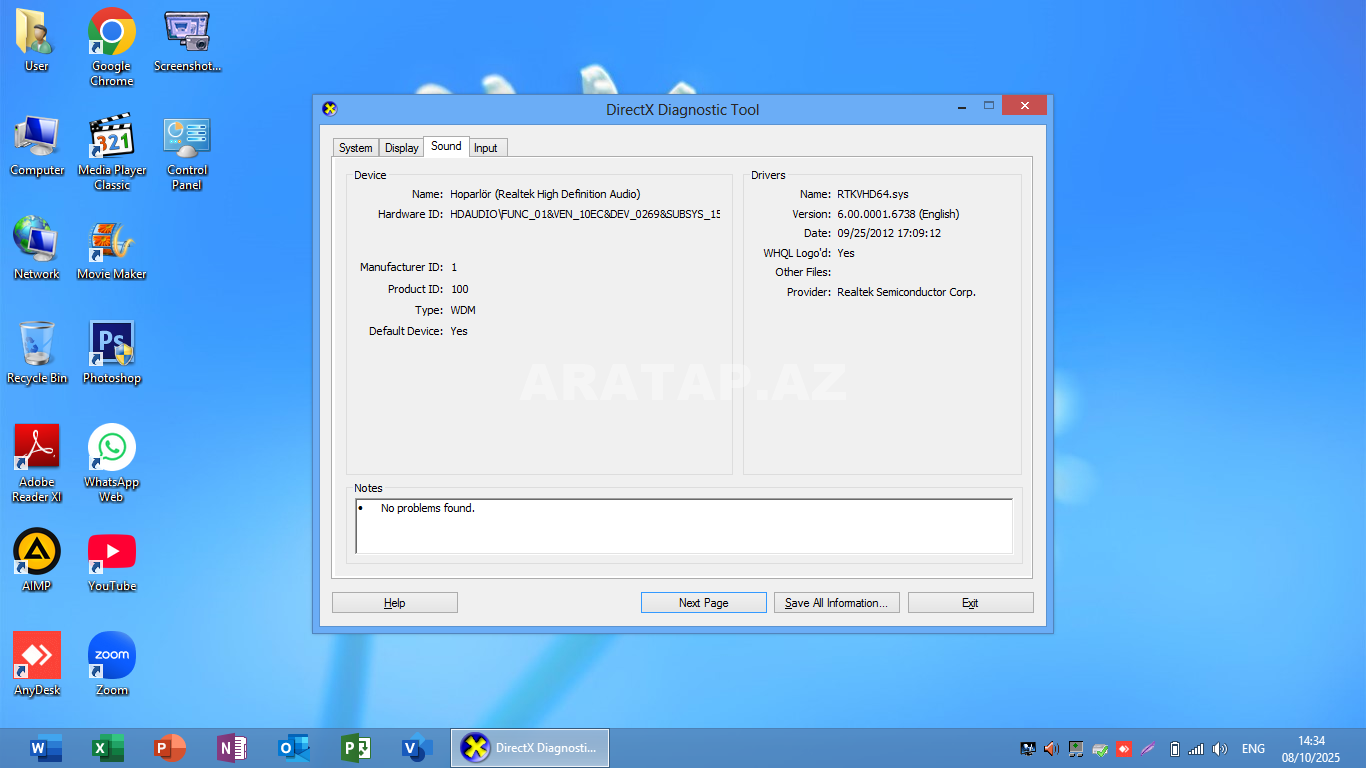Open Project from the taskbar

[x=354, y=748]
